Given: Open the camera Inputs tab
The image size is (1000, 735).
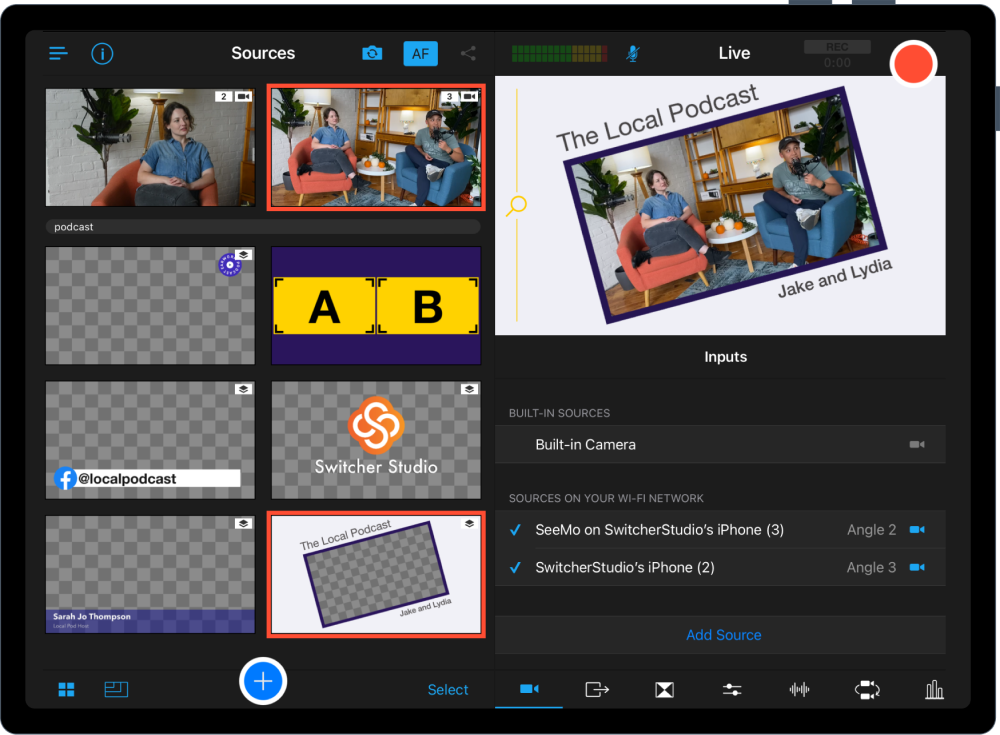Looking at the screenshot, I should [x=527, y=689].
